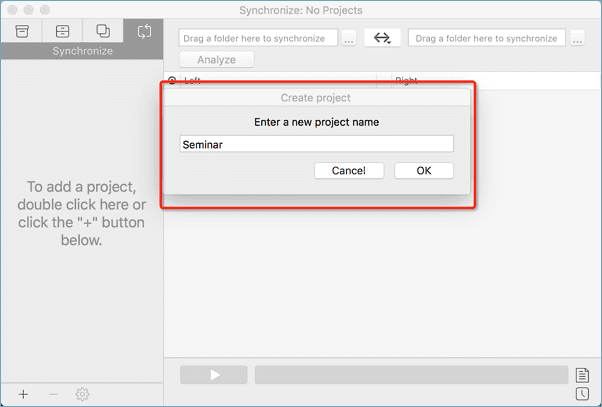
Task: Click the right folder drop field
Action: click(x=487, y=38)
